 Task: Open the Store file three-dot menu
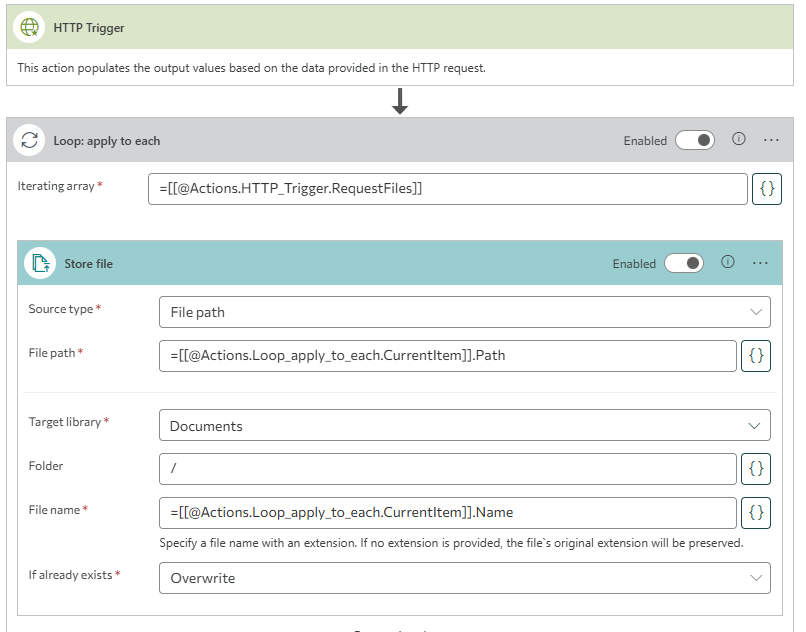[760, 262]
